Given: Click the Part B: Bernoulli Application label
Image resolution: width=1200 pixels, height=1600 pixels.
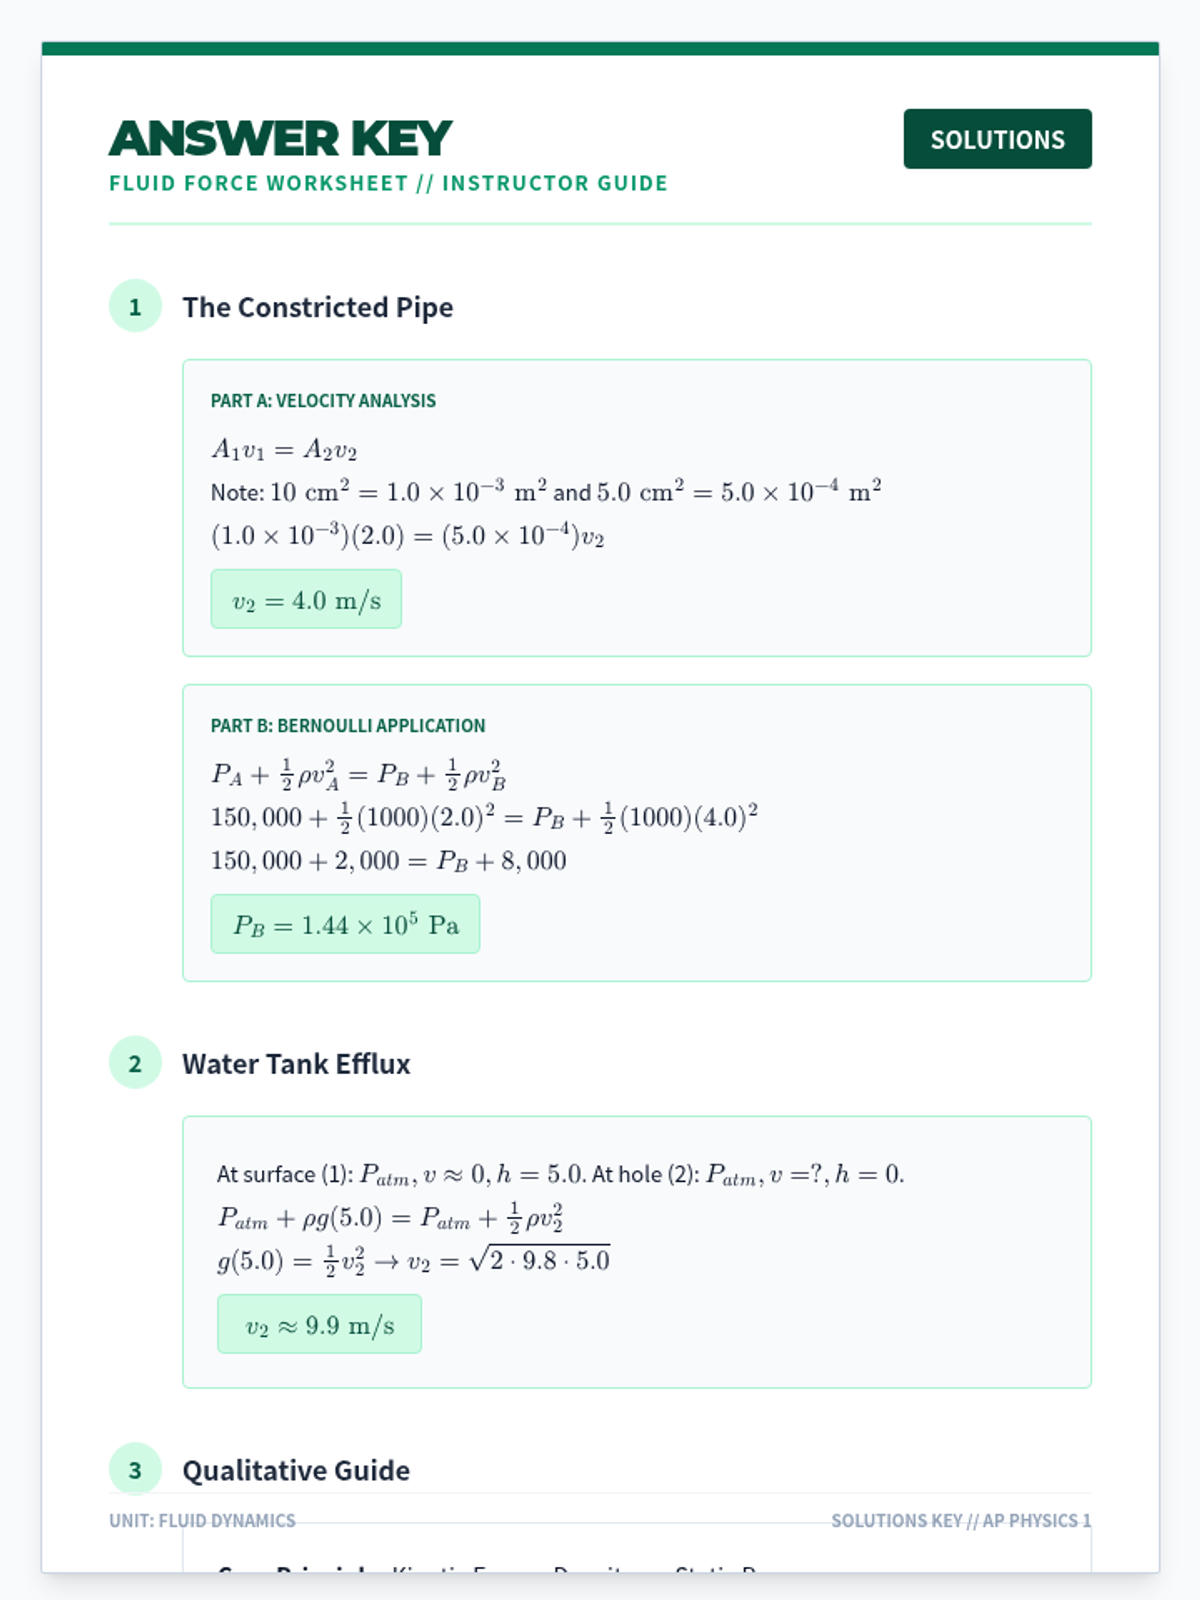Looking at the screenshot, I should [348, 726].
